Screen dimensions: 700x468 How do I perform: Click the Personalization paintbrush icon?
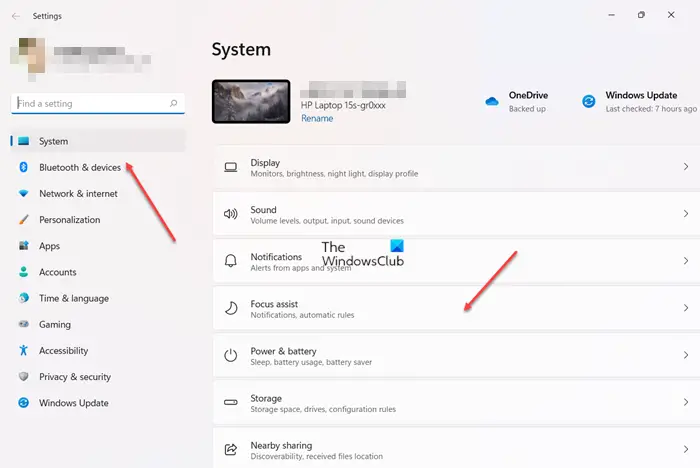click(24, 219)
